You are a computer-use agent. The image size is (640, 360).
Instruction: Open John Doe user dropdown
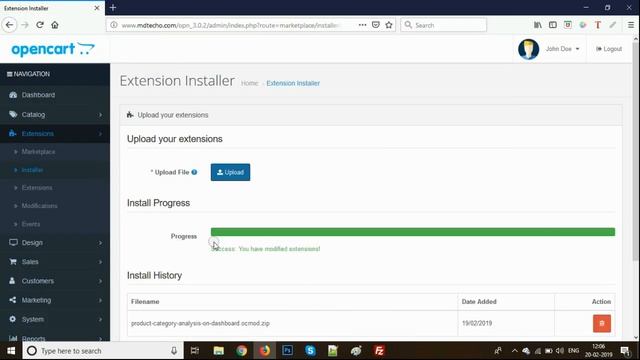(x=562, y=49)
